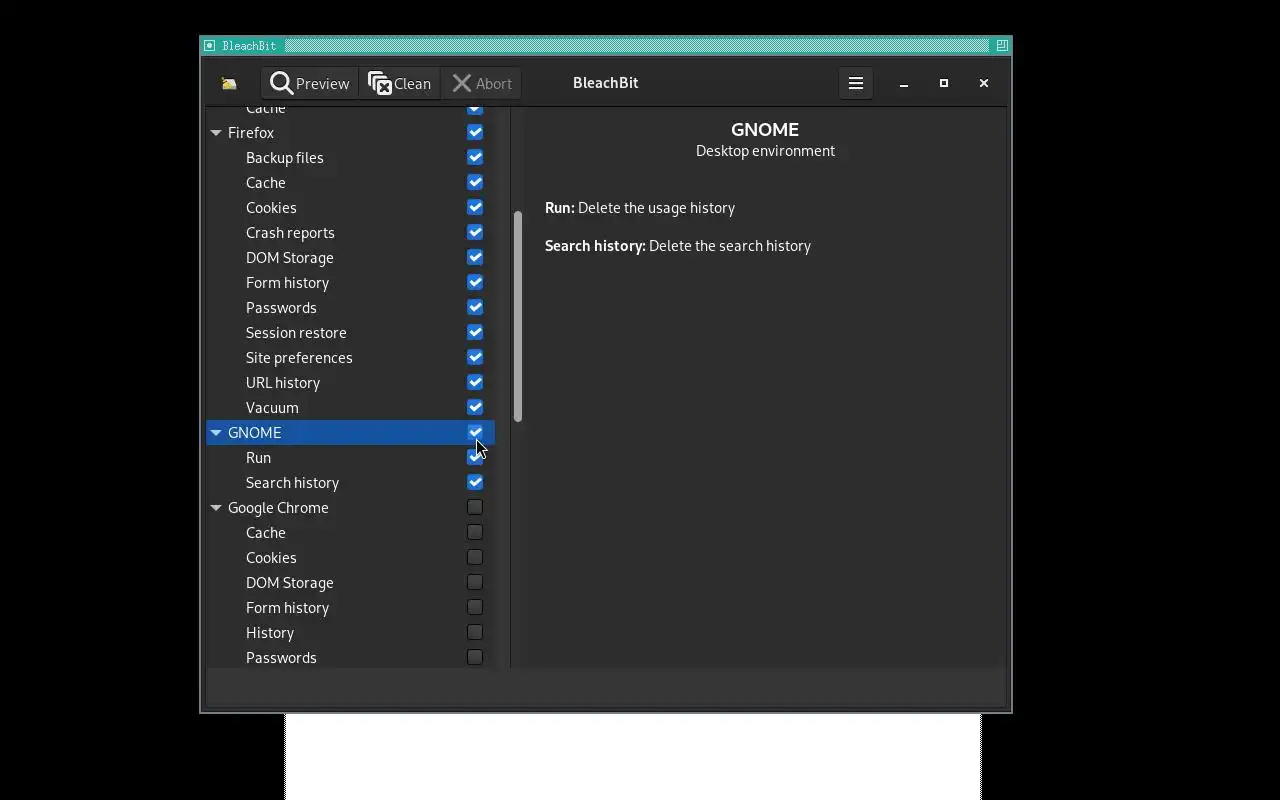Select Search history under GNOME
Viewport: 1280px width, 800px height.
(x=350, y=482)
